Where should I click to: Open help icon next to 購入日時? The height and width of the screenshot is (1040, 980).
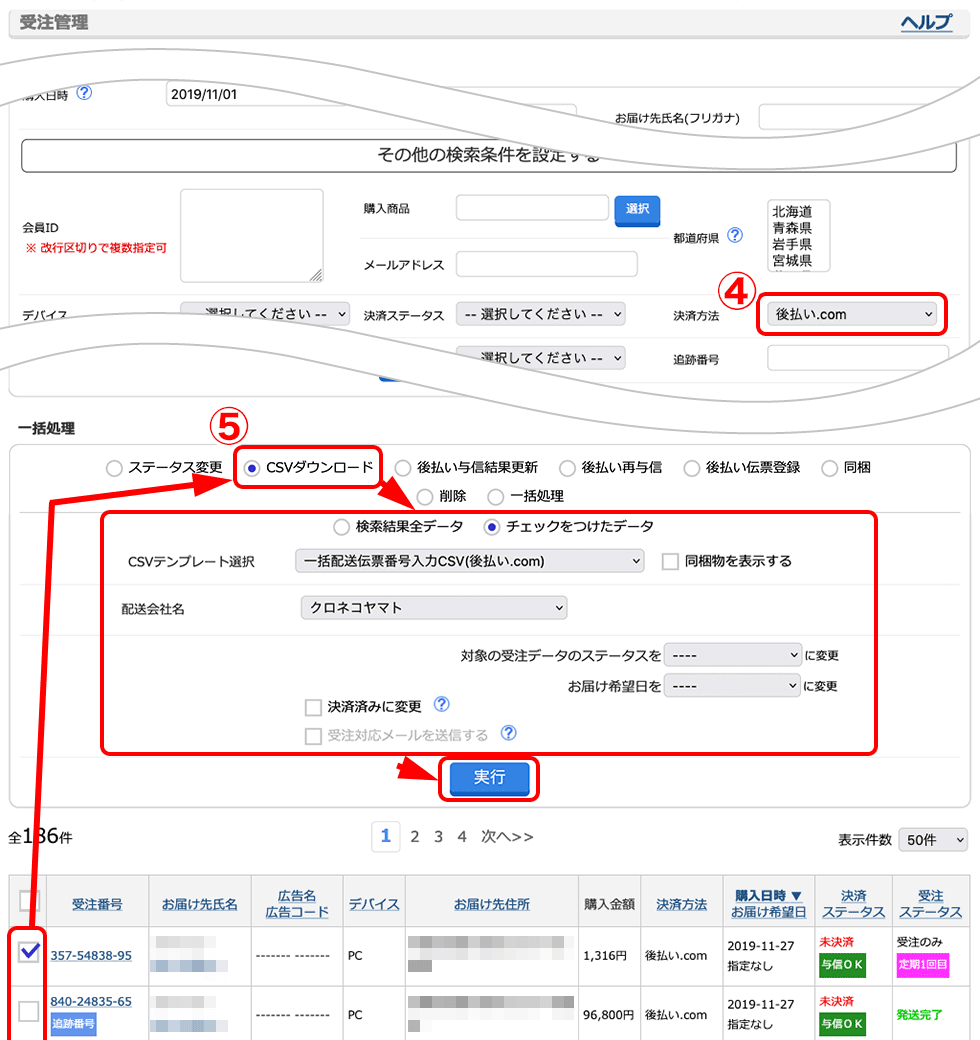84,93
